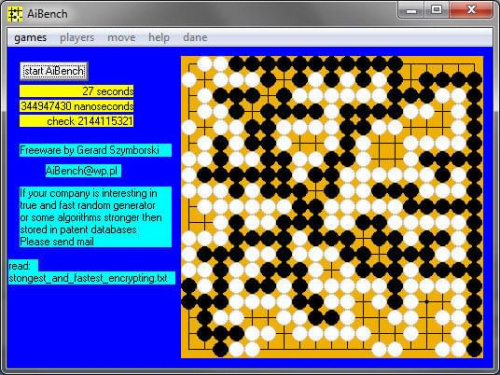Screen dimensions: 500x375
Task: Open the help menu
Action: click(x=159, y=37)
